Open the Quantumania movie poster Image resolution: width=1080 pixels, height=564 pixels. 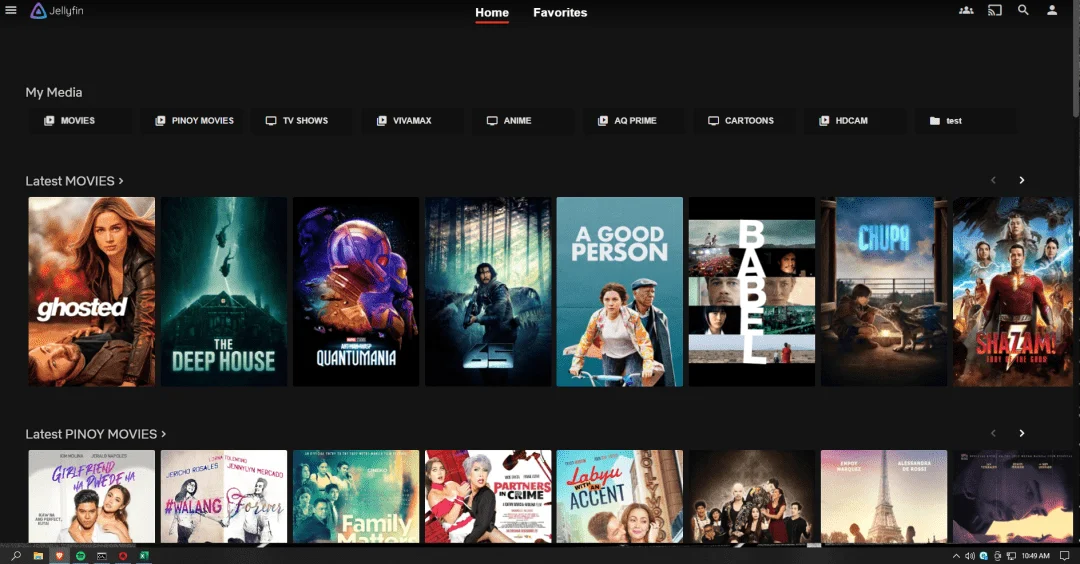[x=356, y=291]
